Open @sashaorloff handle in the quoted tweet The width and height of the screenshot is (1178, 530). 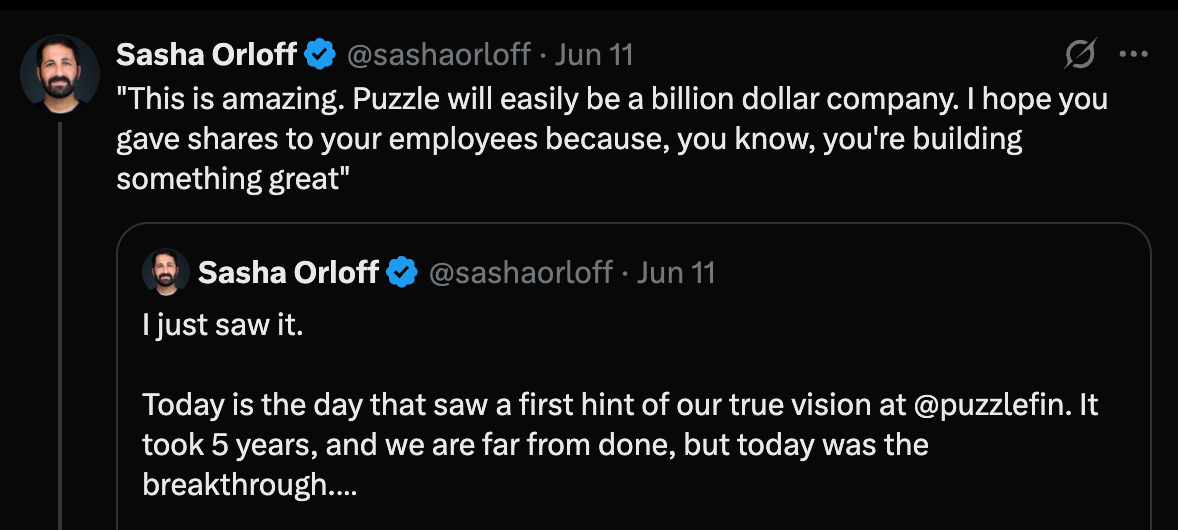coord(520,272)
